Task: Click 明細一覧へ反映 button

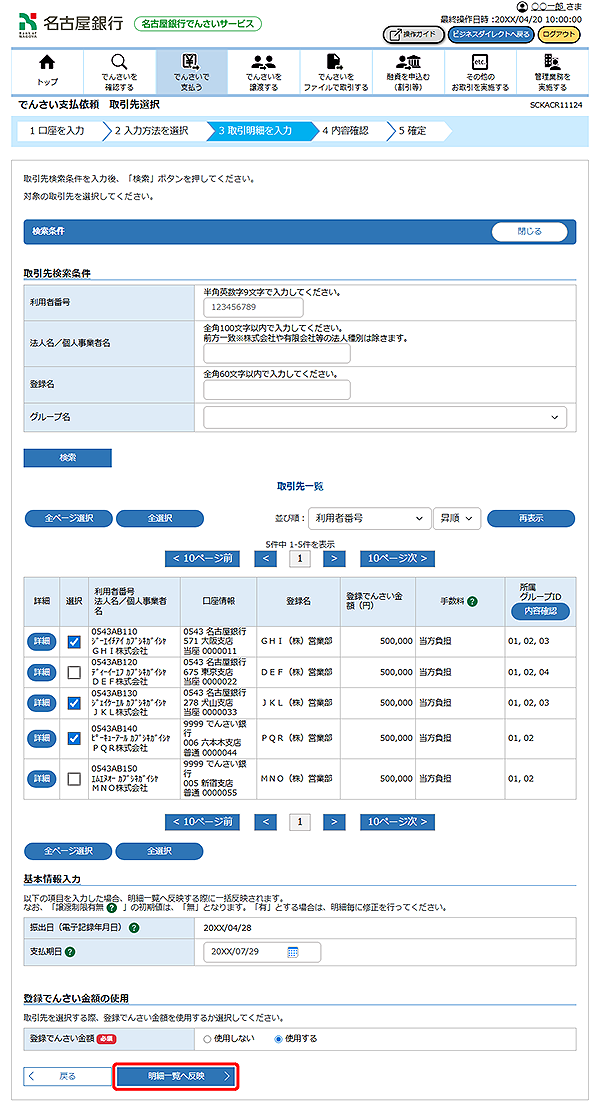Action: point(176,1076)
